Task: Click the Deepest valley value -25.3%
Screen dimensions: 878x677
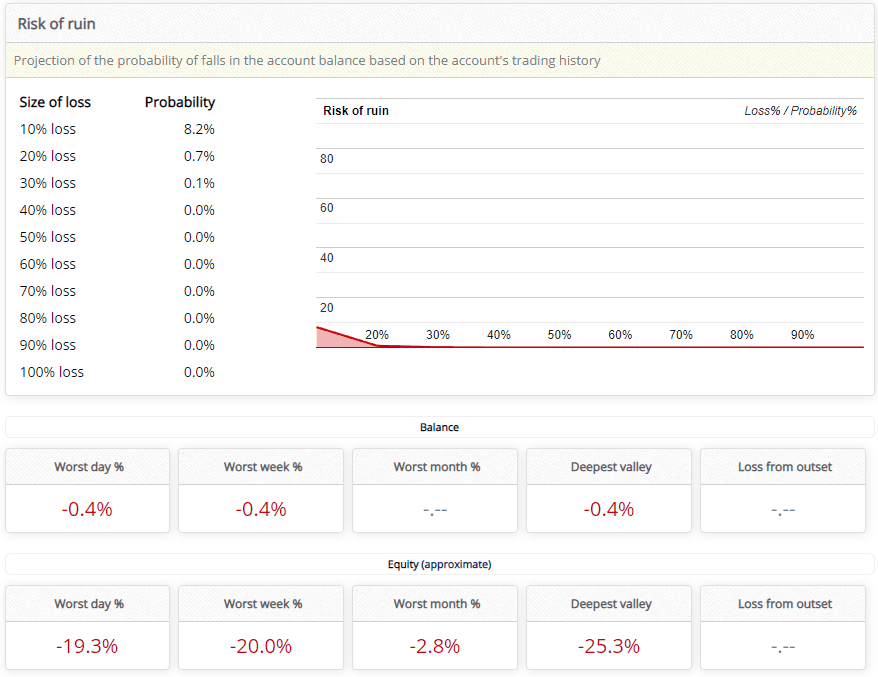Action: coord(608,646)
